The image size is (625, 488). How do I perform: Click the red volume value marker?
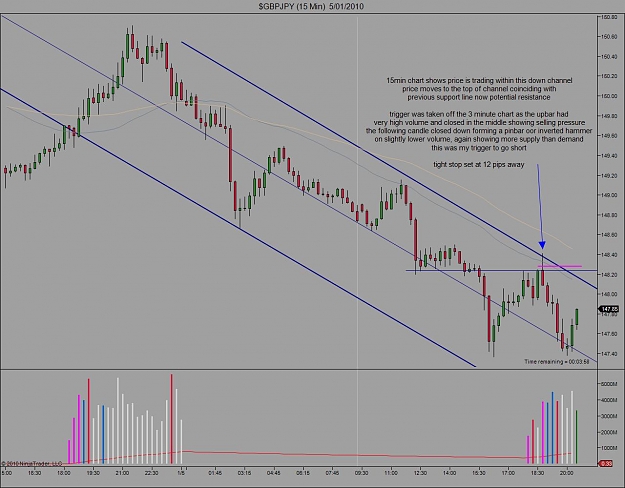pyautogui.click(x=607, y=463)
